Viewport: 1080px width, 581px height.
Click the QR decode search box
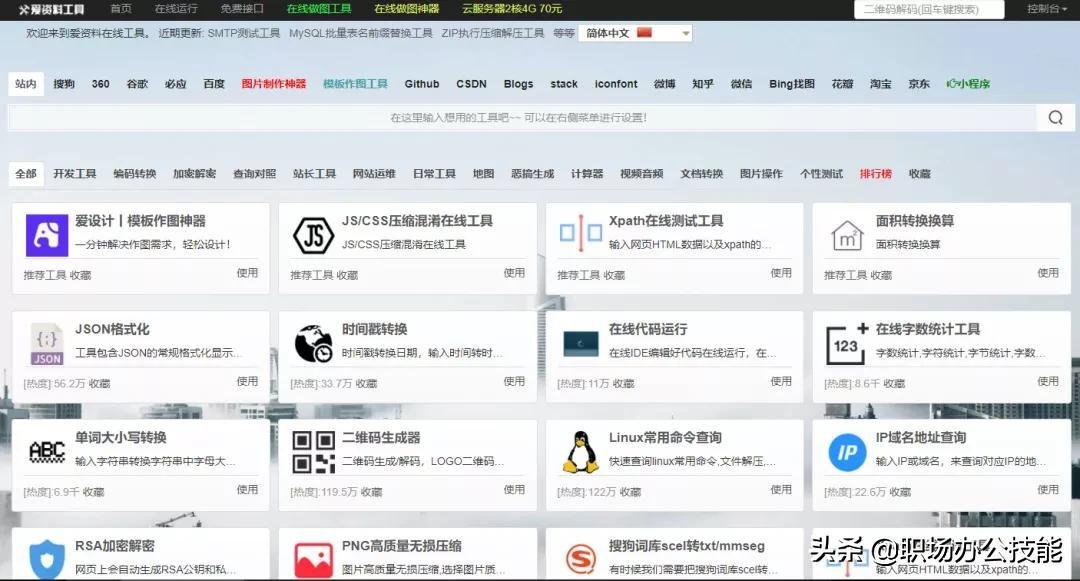[929, 9]
